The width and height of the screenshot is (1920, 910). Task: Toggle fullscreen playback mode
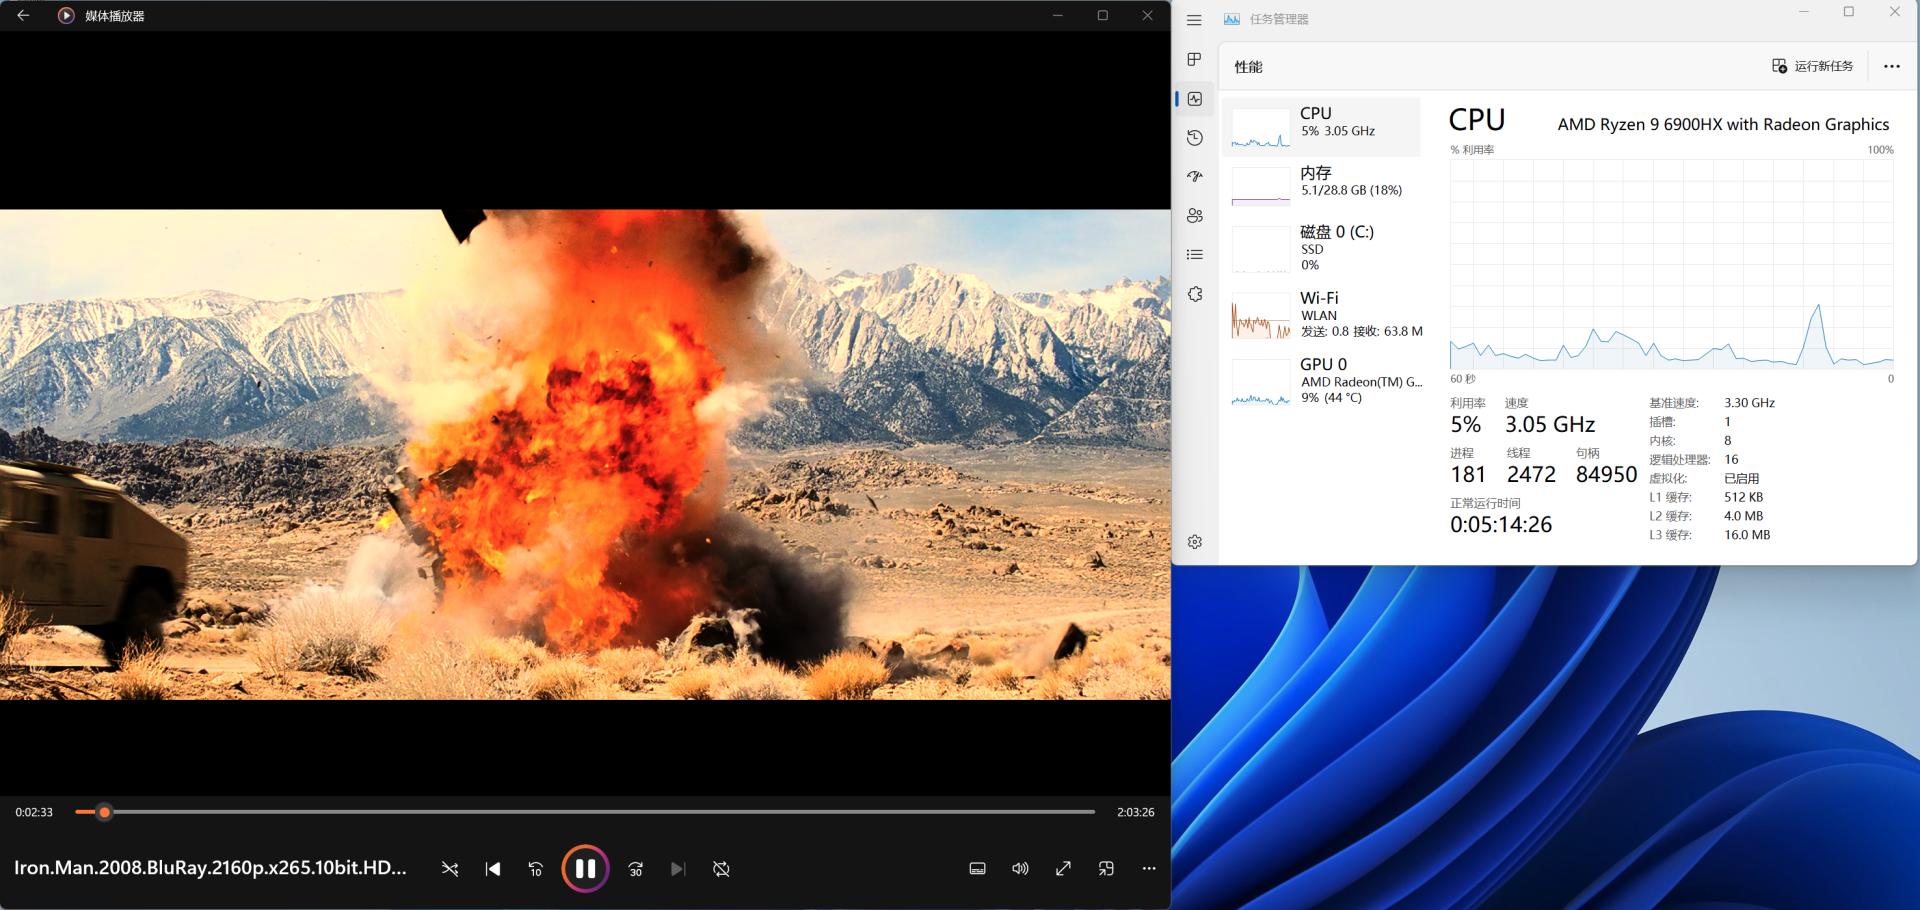(x=1062, y=868)
